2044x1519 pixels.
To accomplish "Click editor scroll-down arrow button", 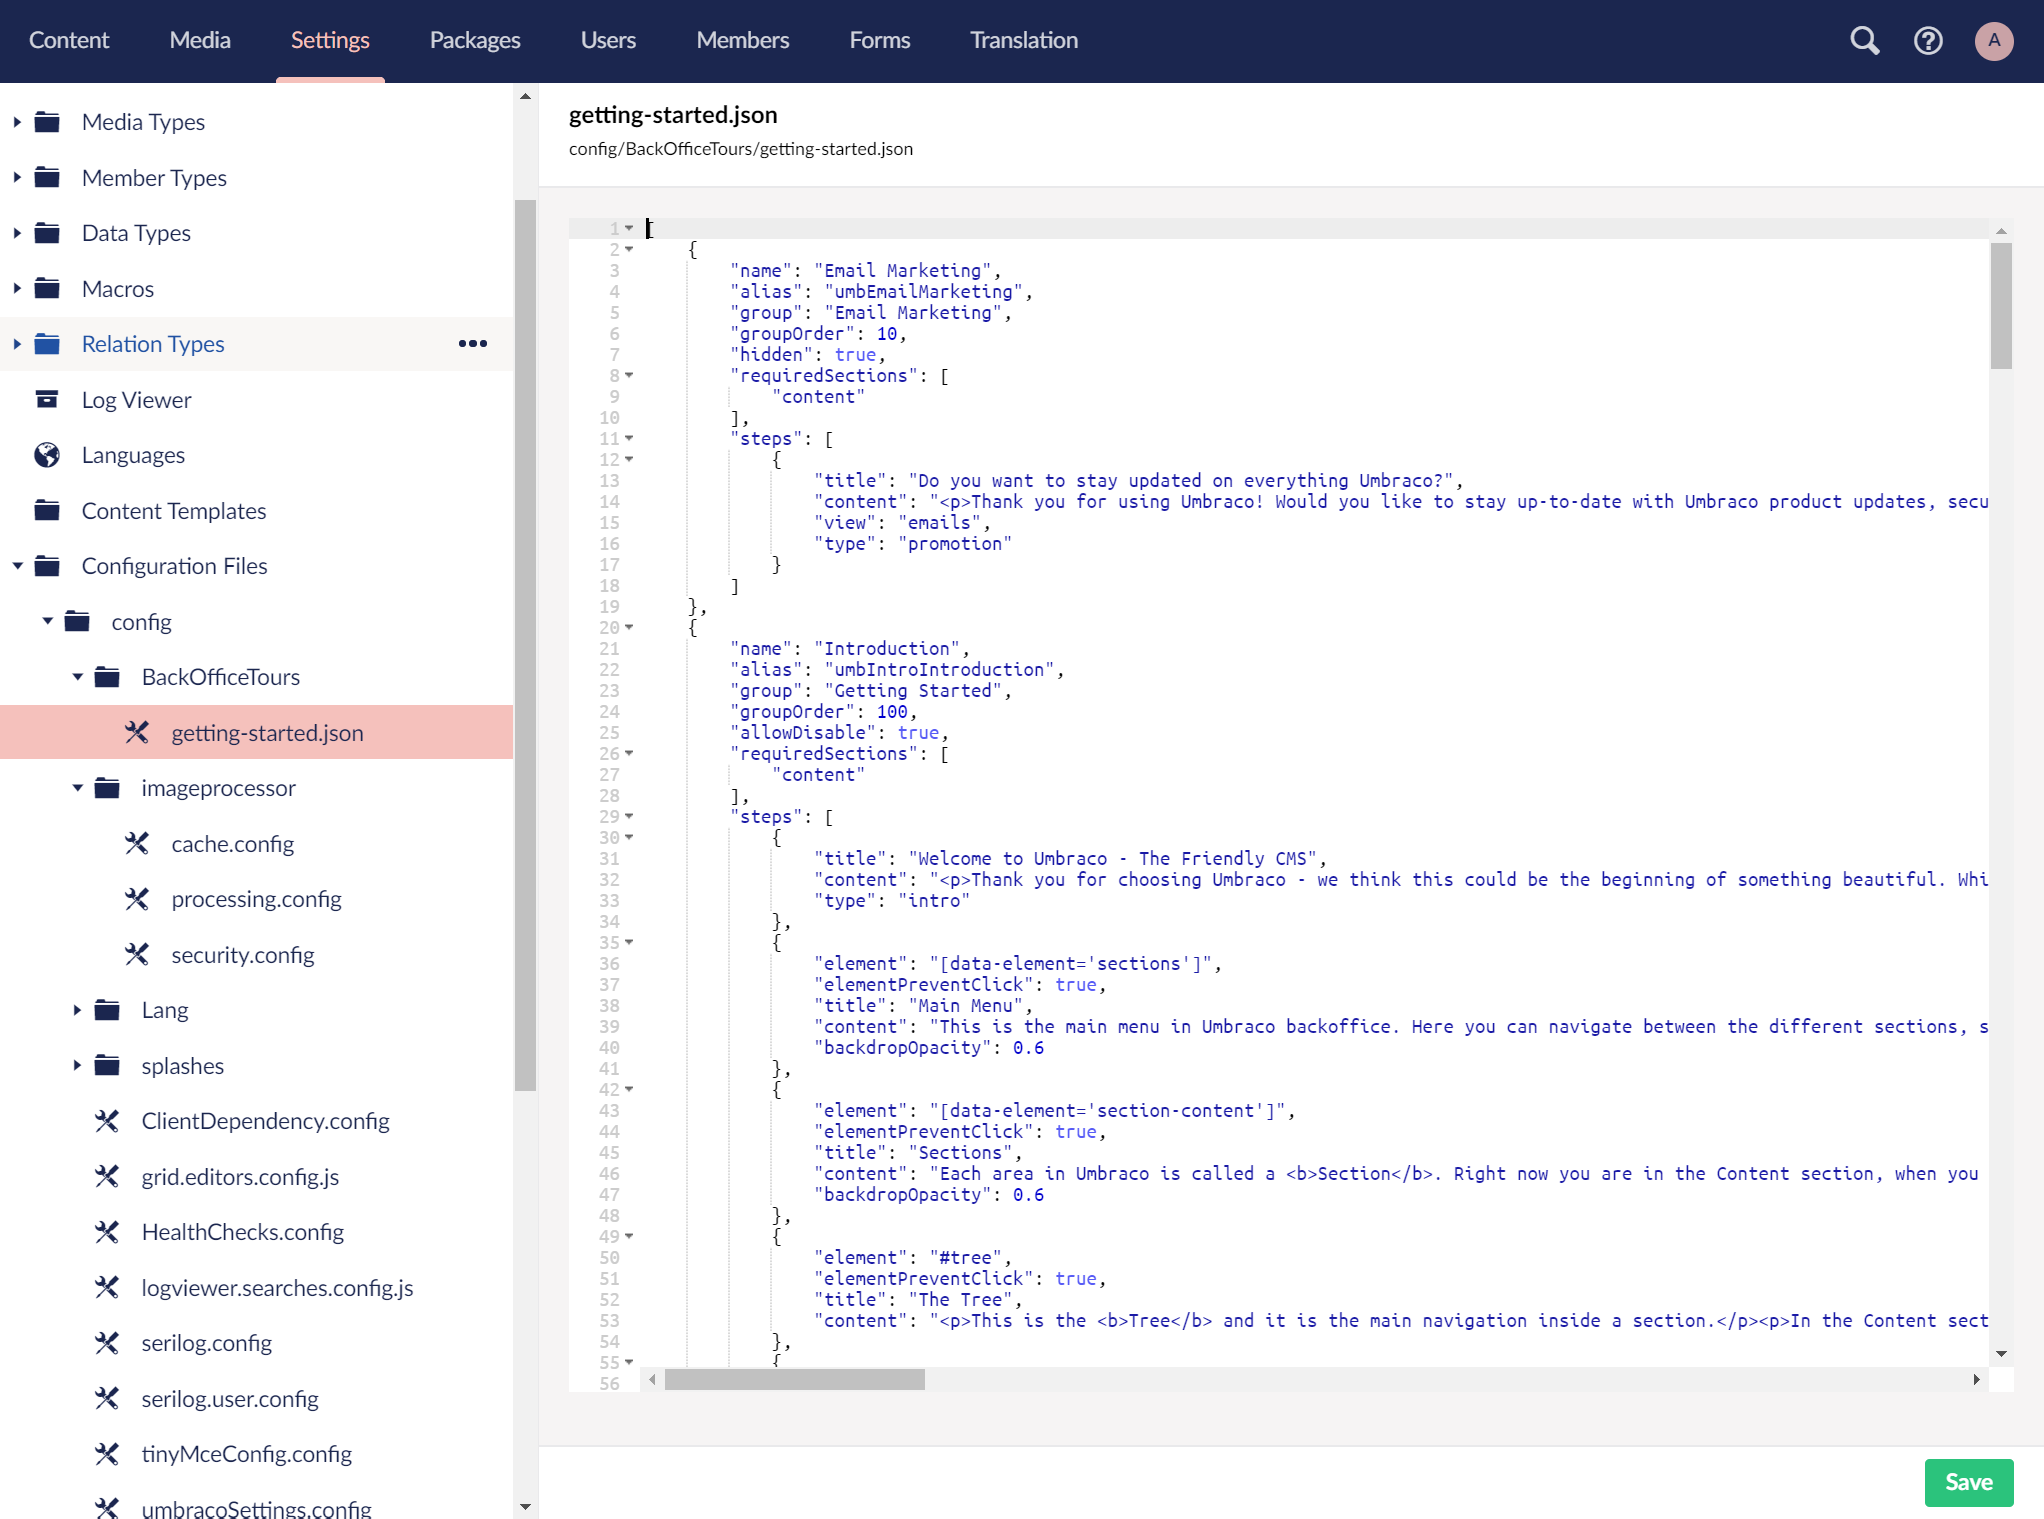I will tap(2001, 1354).
